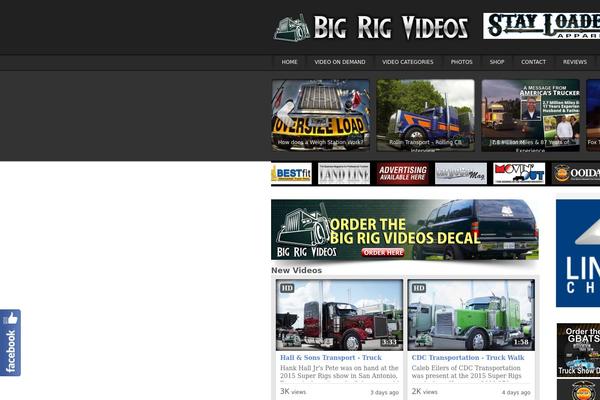Click the 3K views count

pyautogui.click(x=293, y=392)
